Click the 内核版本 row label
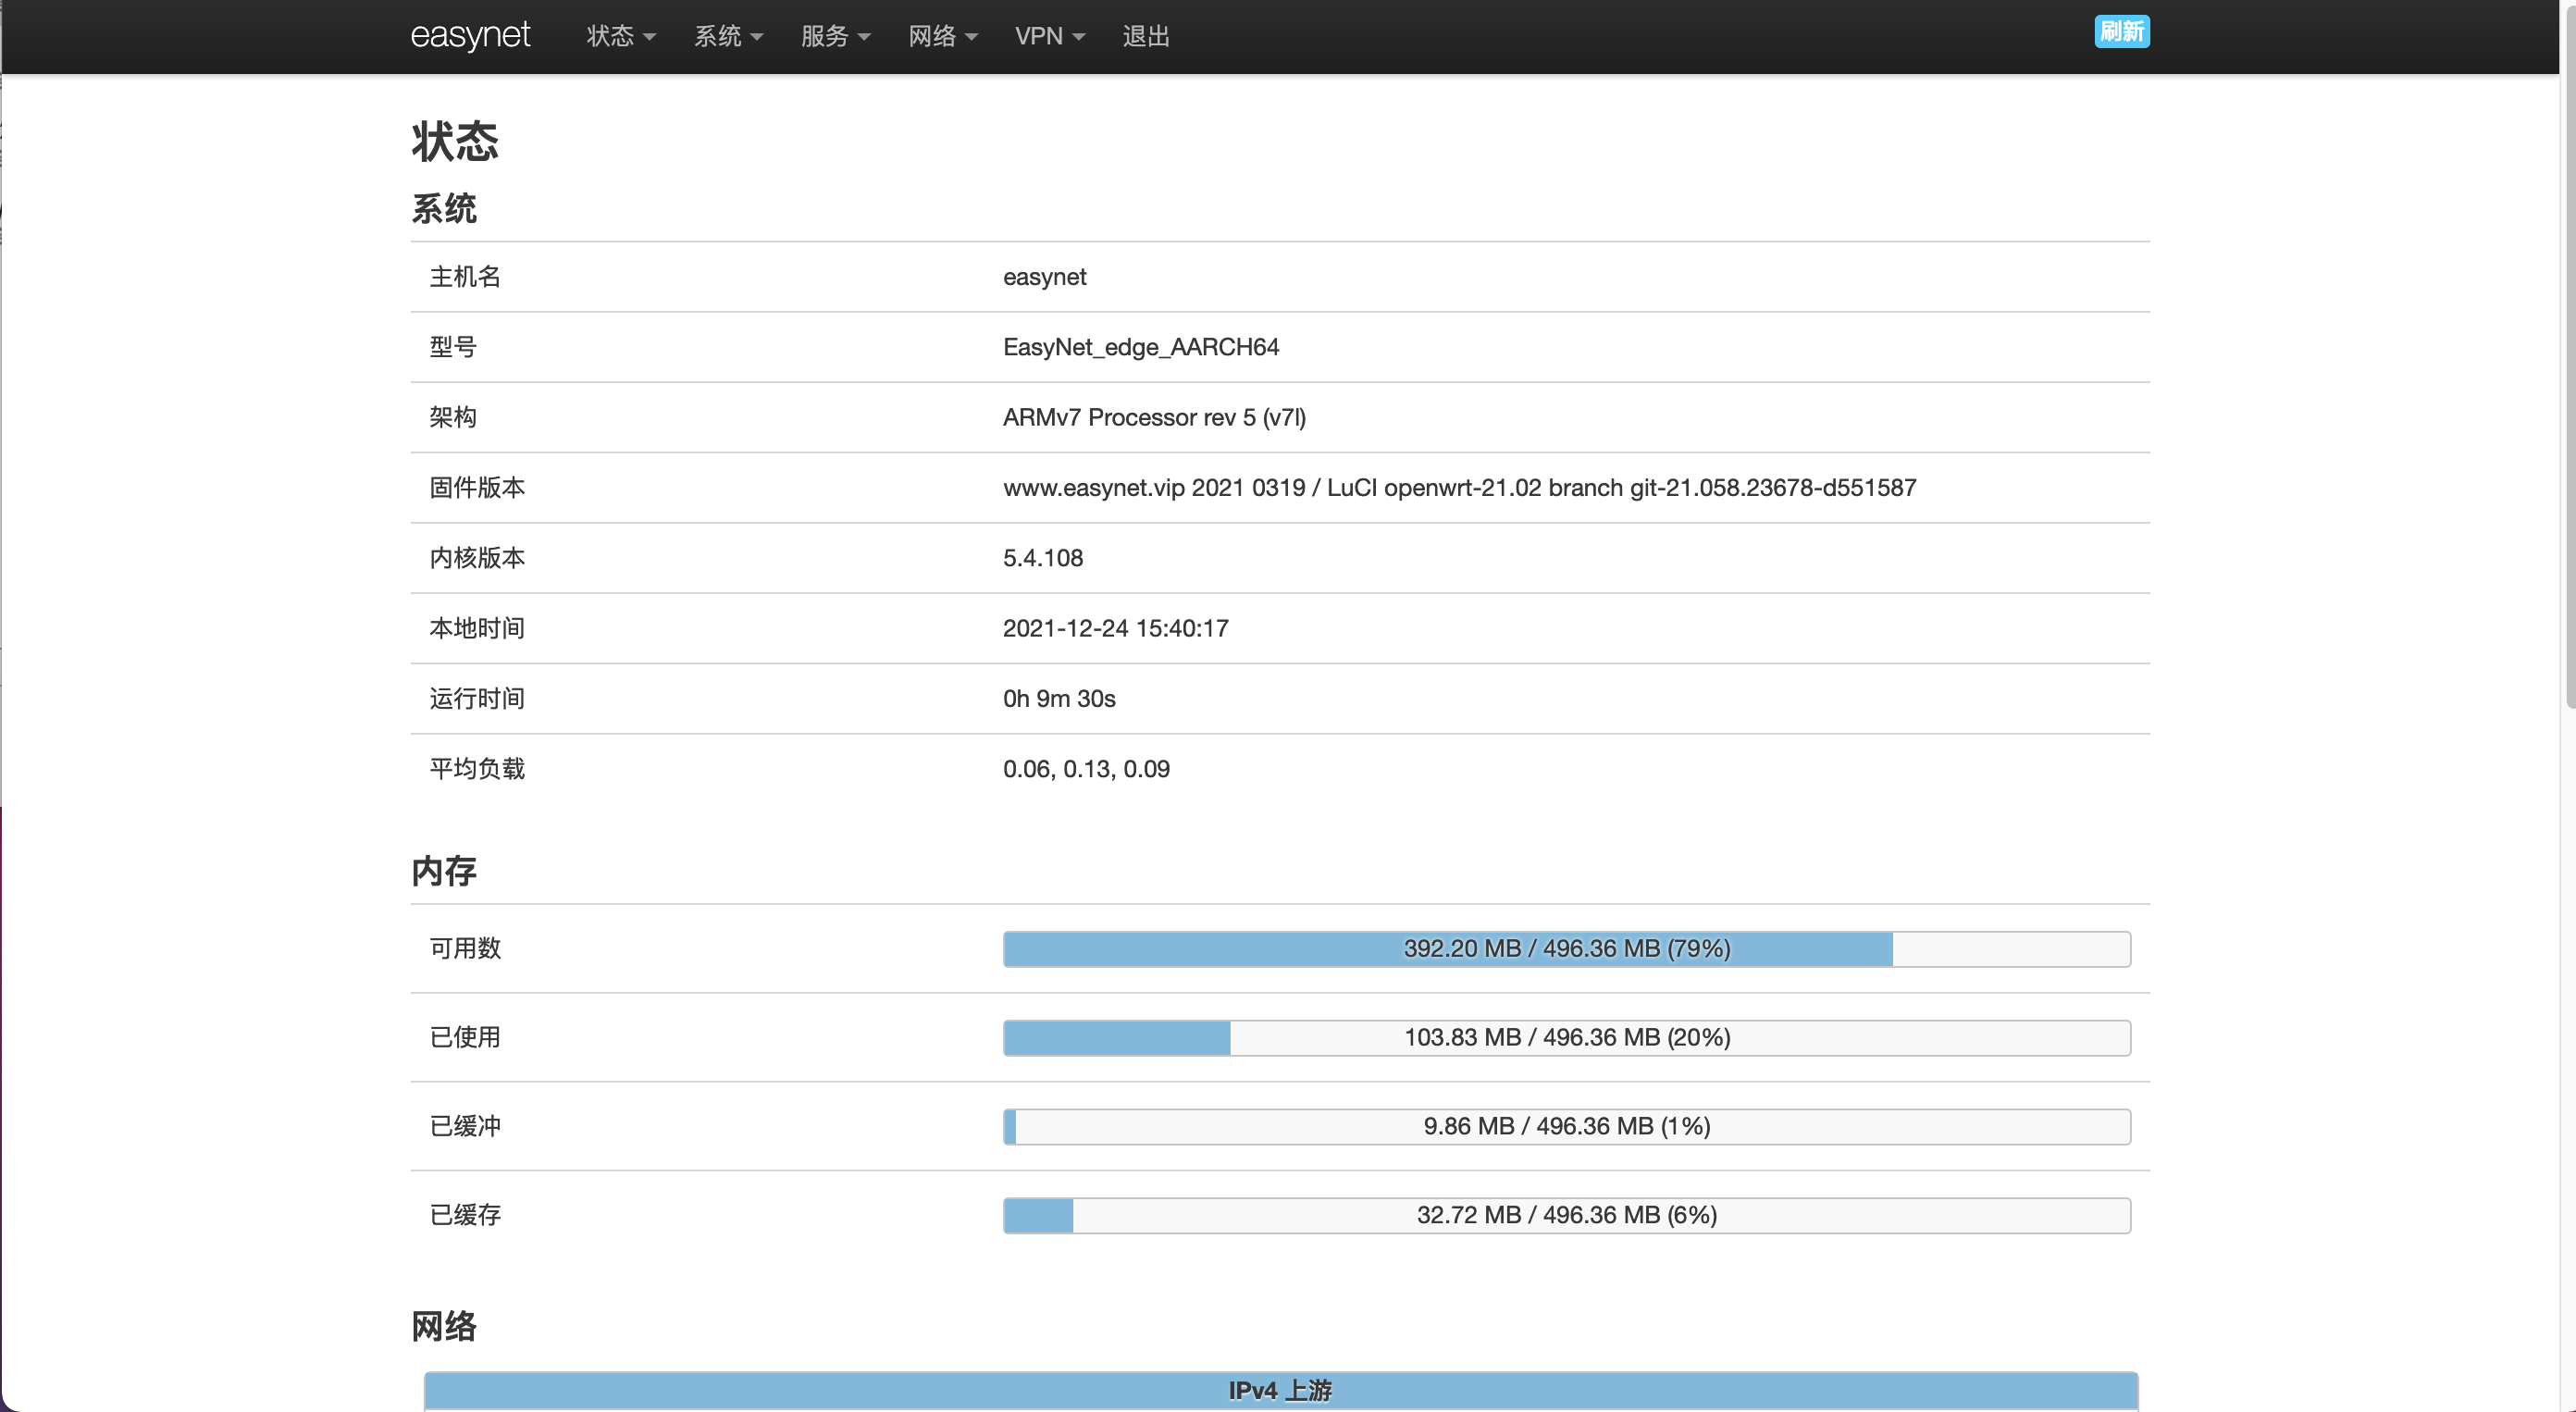Viewport: 2576px width, 1412px height. 477,558
